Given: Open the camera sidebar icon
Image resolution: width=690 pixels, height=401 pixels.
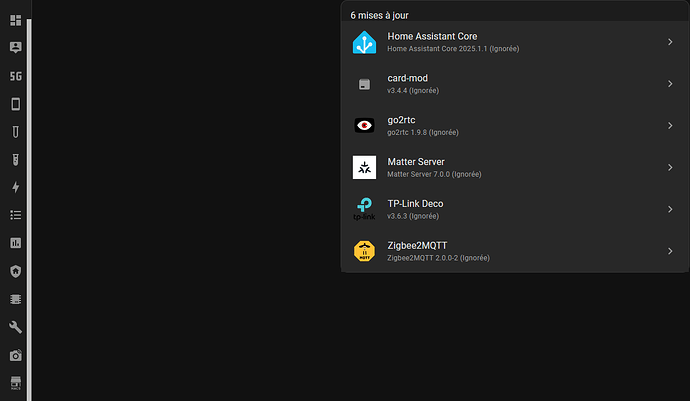Looking at the screenshot, I should pos(15,355).
